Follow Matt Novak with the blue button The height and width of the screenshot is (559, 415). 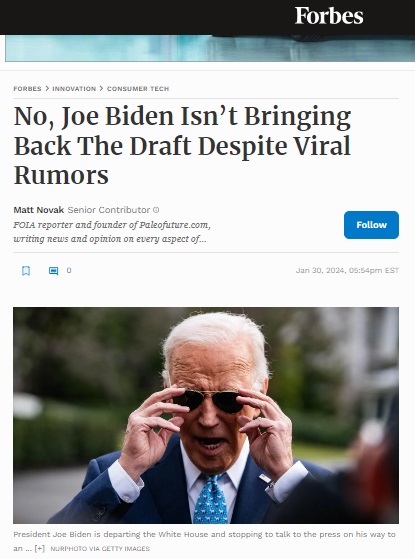[371, 225]
